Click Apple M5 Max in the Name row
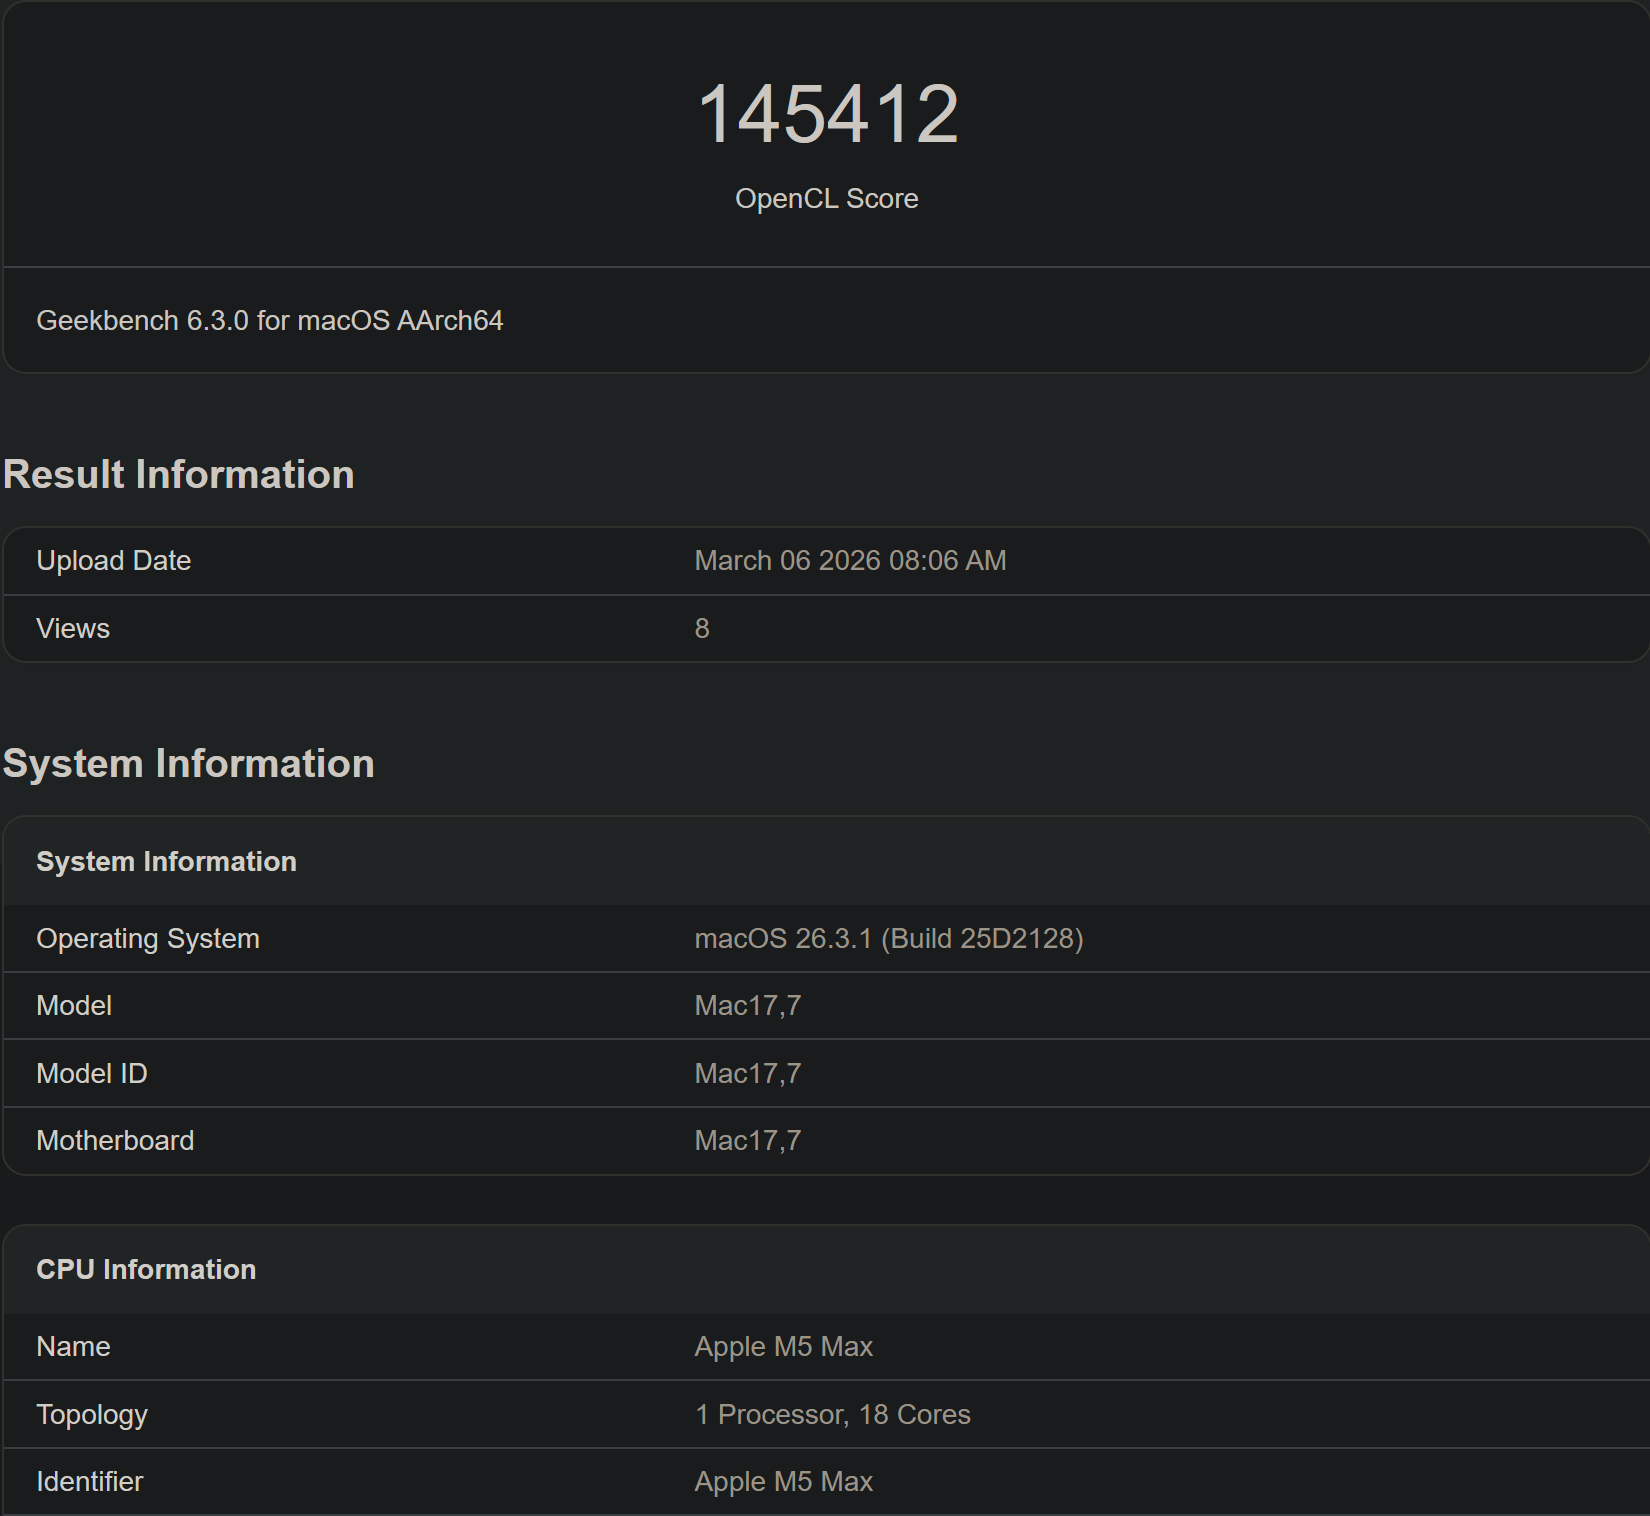 click(x=783, y=1347)
